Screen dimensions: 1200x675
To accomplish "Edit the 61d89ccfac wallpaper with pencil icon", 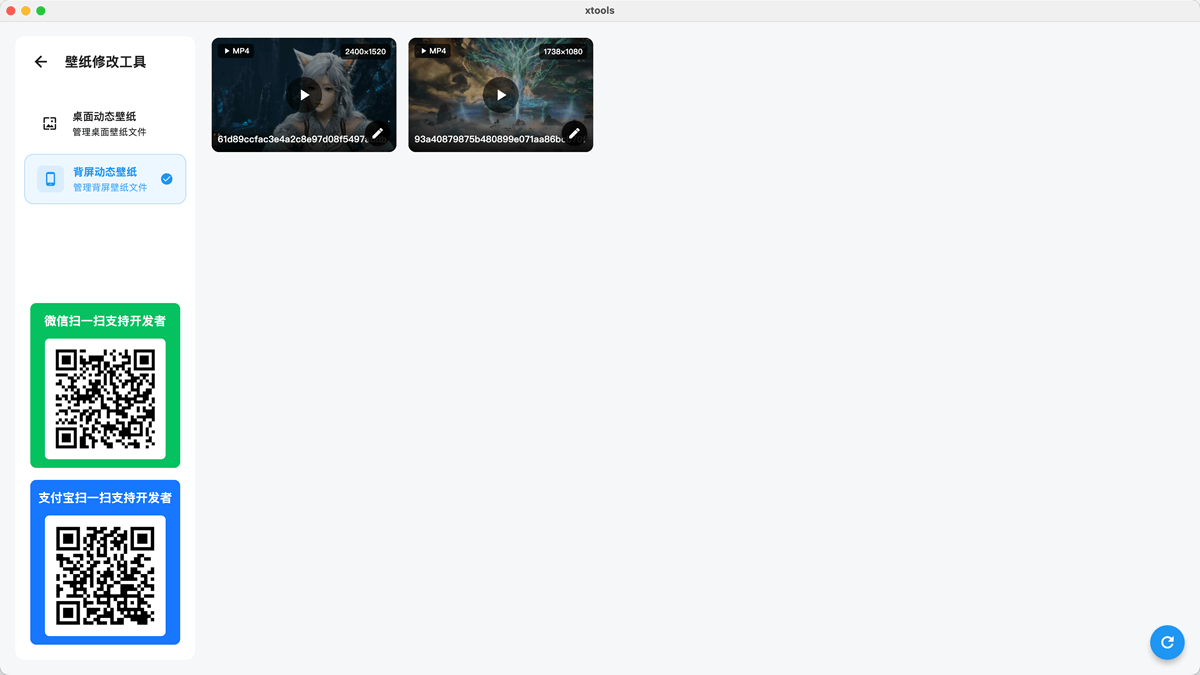I will 377,133.
